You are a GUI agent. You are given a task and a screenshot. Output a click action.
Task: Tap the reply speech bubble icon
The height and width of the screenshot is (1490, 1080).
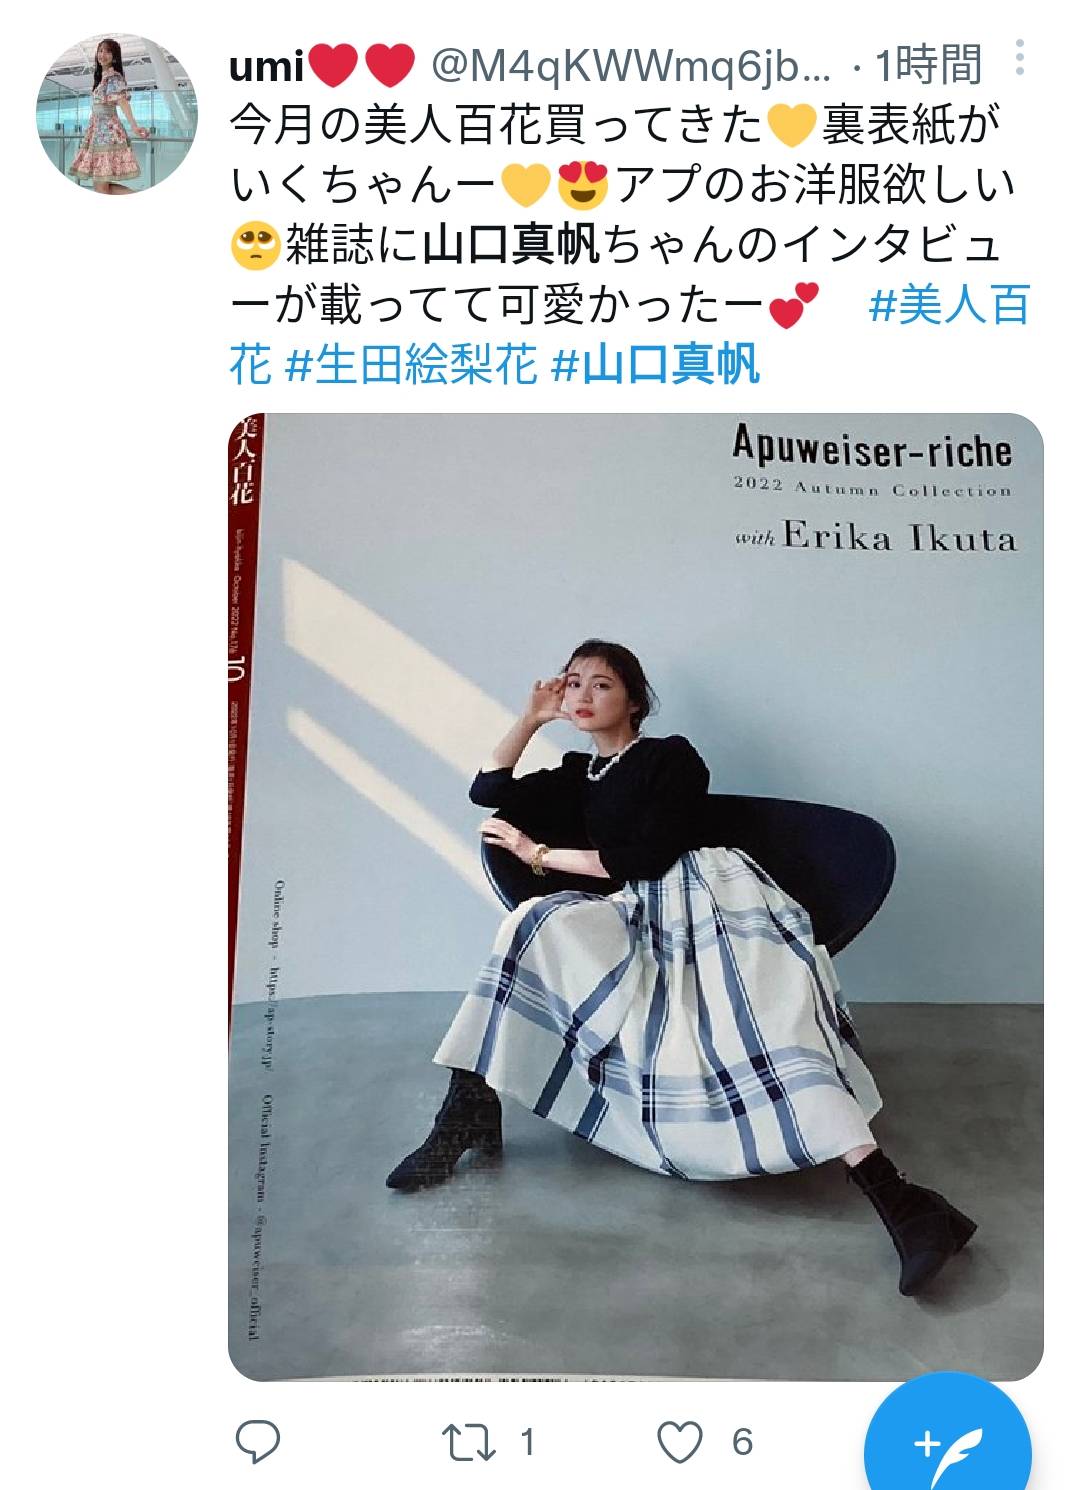(257, 1441)
